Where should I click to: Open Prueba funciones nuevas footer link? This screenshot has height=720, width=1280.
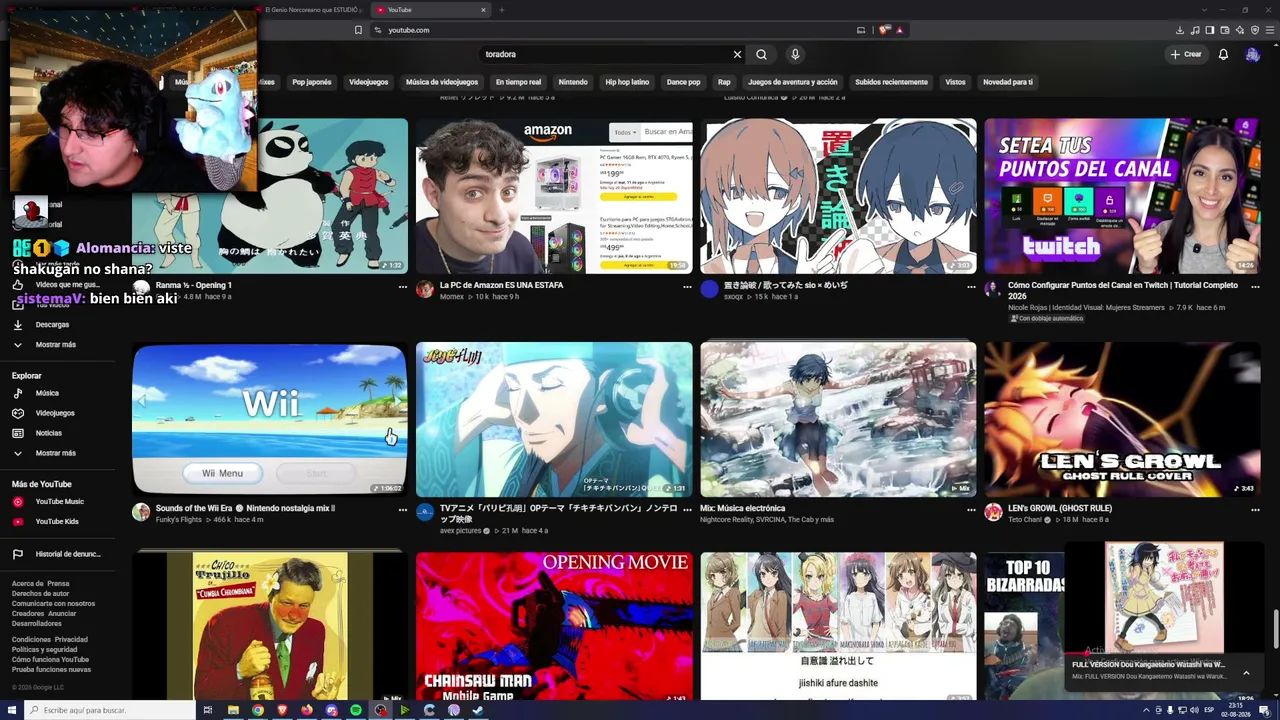[x=51, y=670]
